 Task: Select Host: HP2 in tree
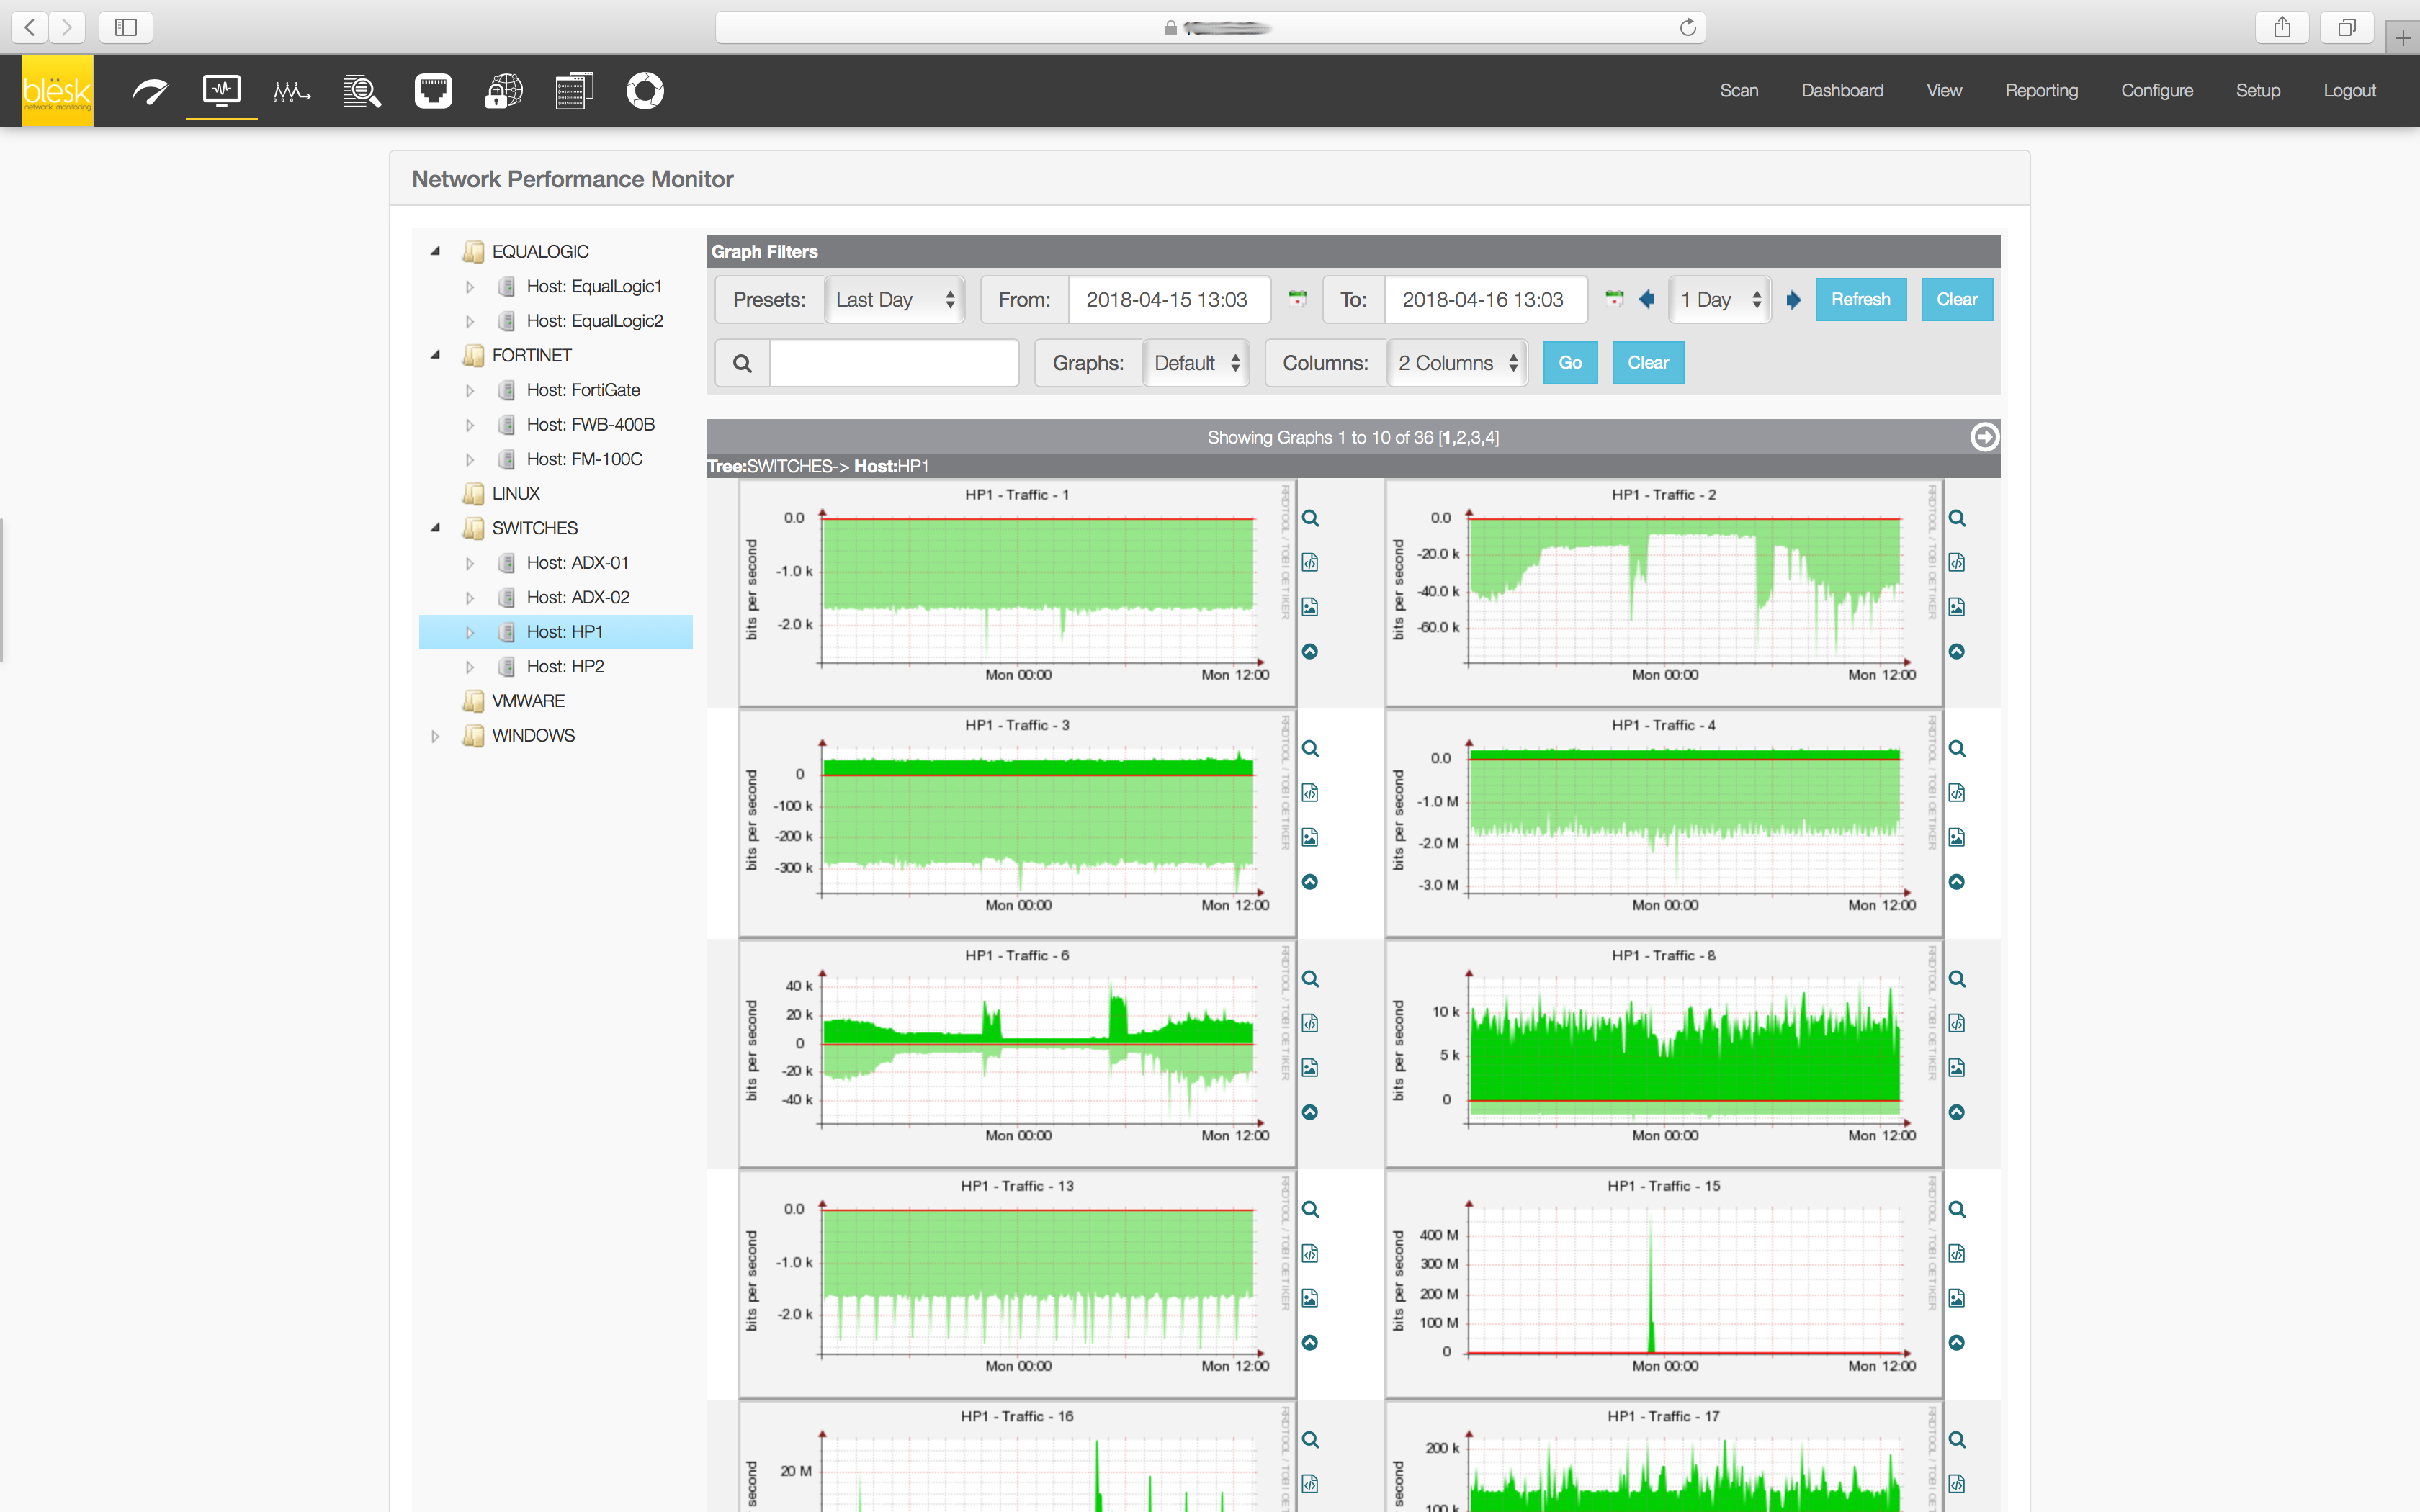tap(564, 667)
